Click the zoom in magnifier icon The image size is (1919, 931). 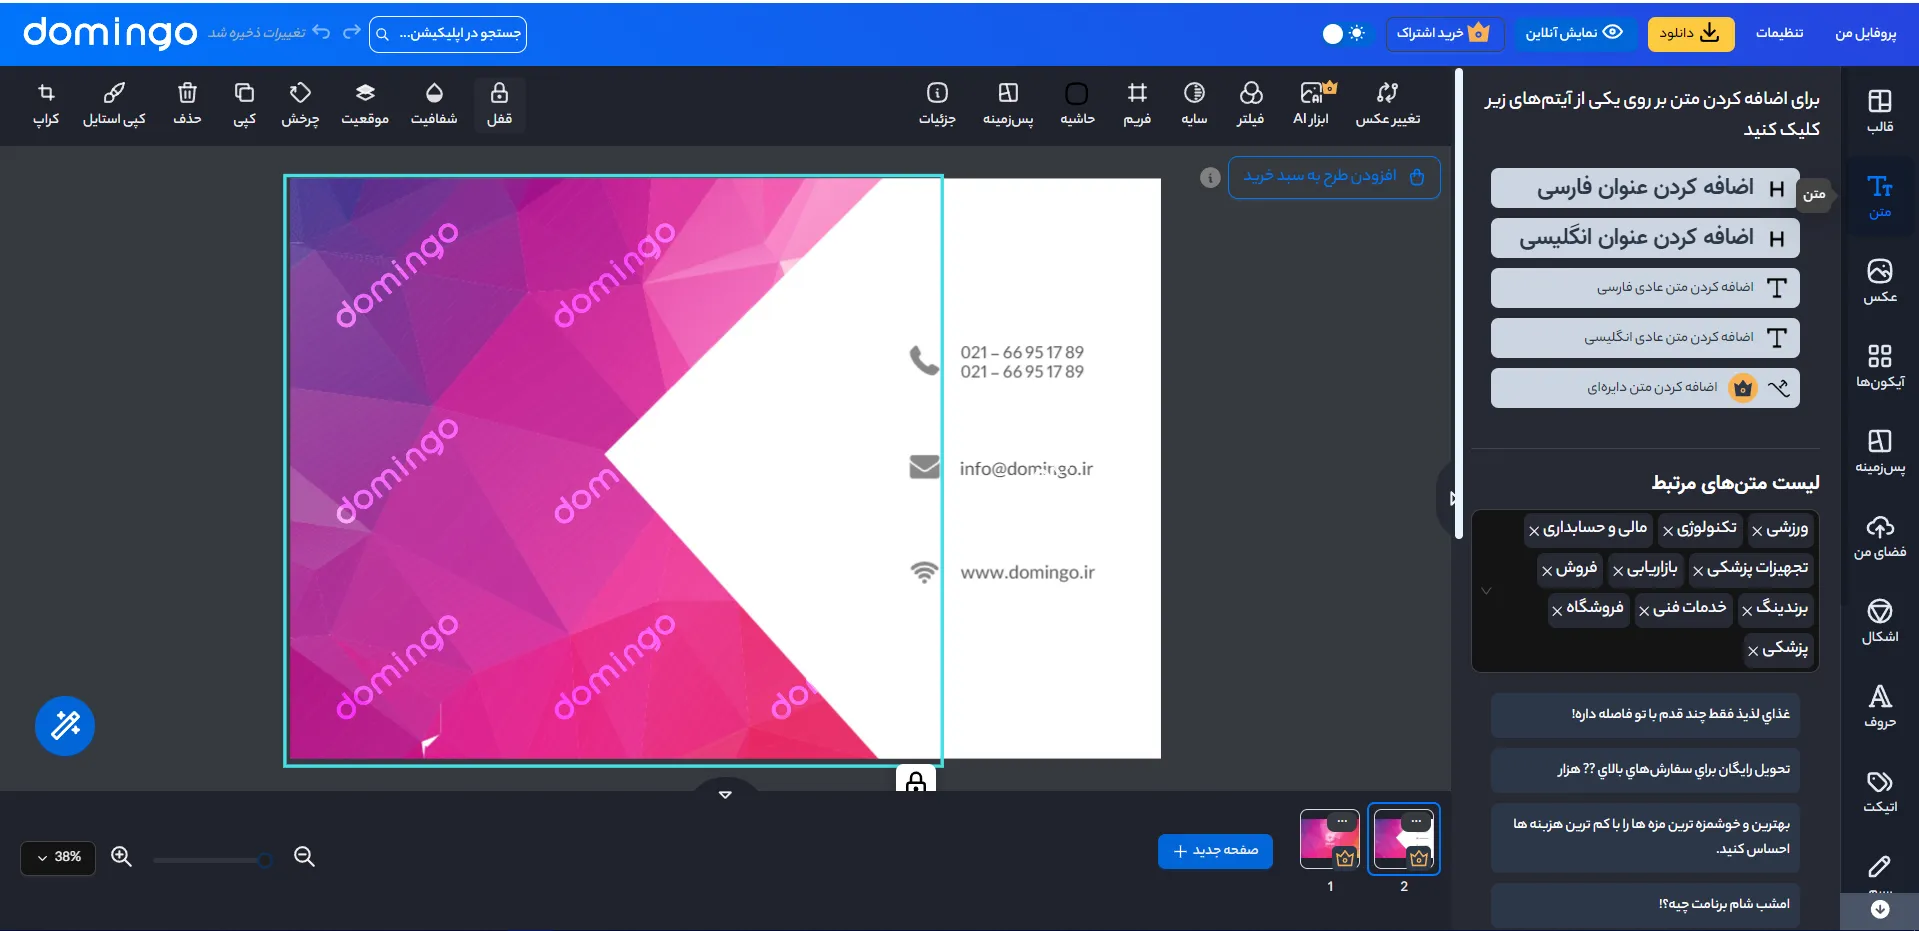coord(121,857)
